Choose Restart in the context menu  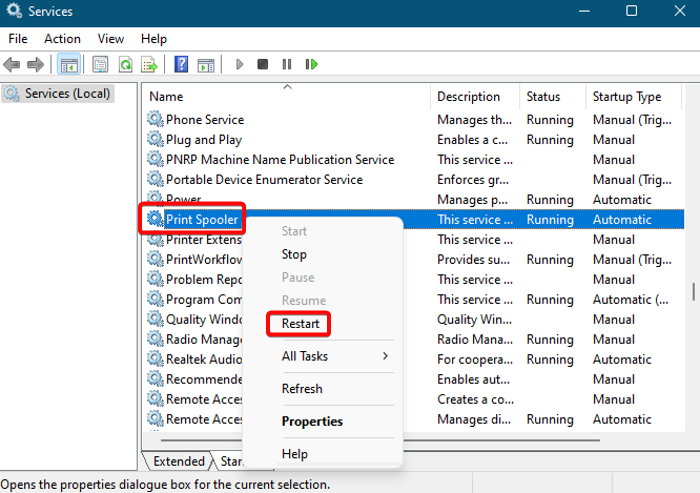click(x=300, y=323)
